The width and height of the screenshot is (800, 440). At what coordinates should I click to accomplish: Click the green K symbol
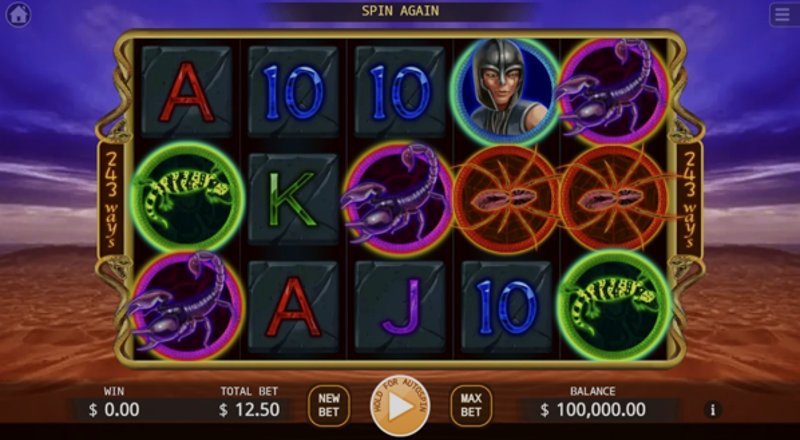click(x=293, y=199)
